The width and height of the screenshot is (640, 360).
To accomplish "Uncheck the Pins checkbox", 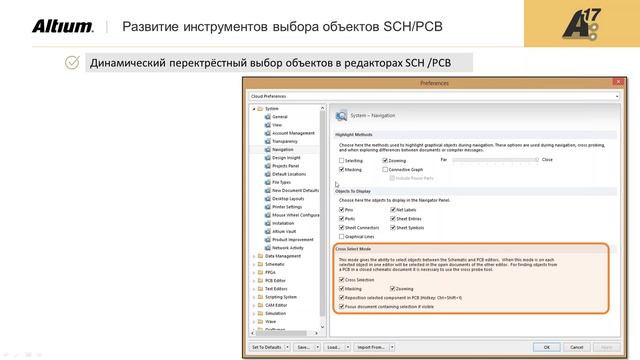I will 342,210.
